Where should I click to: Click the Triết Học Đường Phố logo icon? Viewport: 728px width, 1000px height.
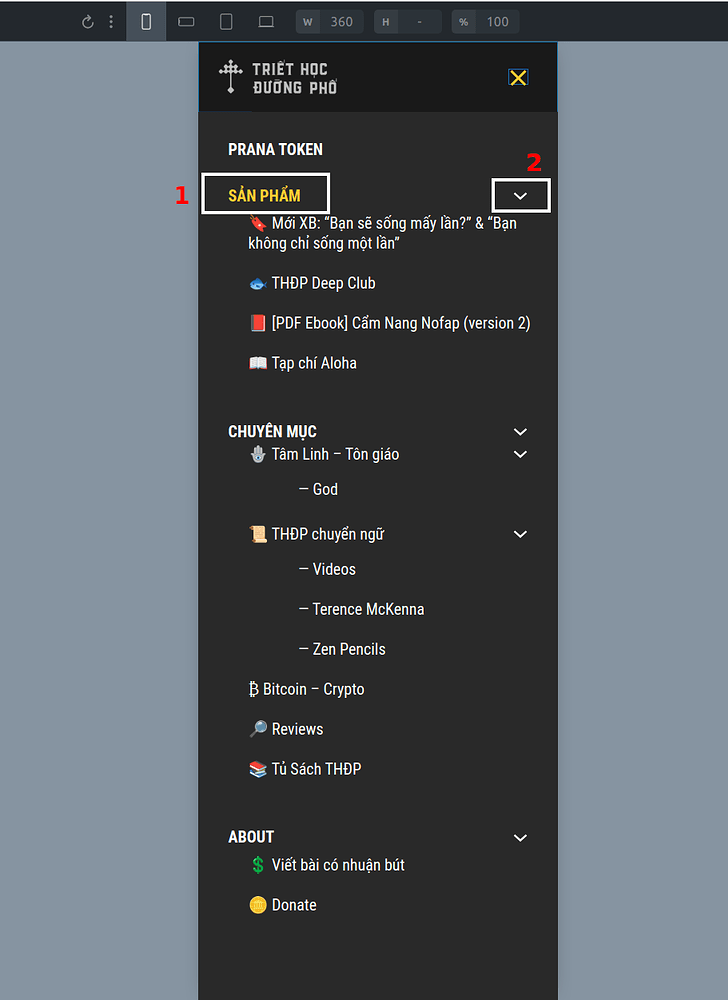coord(230,76)
